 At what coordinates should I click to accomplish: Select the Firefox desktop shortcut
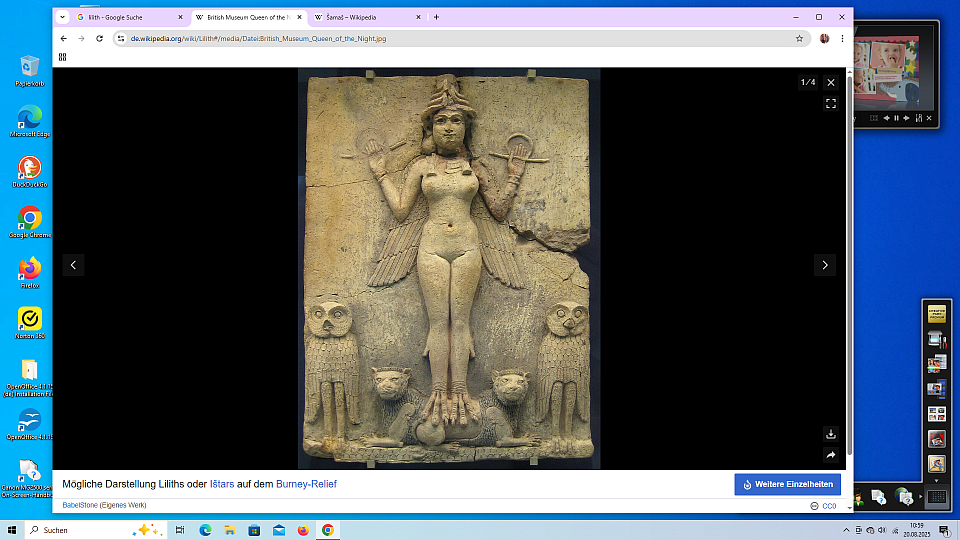(x=29, y=272)
